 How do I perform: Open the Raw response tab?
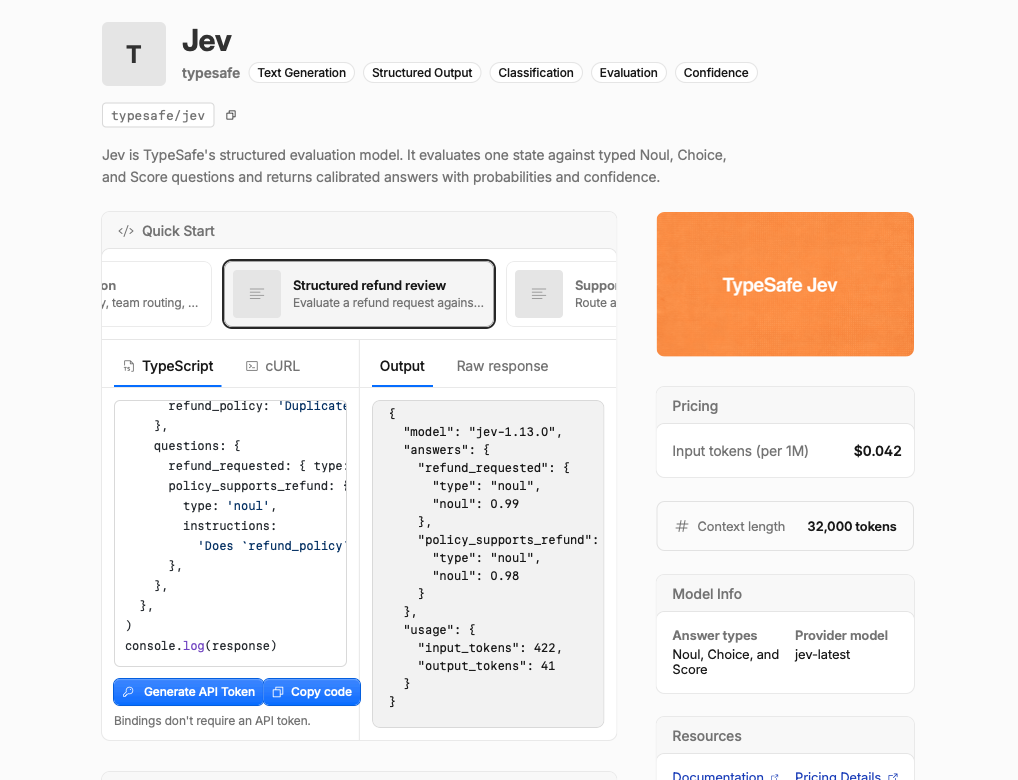(x=503, y=366)
